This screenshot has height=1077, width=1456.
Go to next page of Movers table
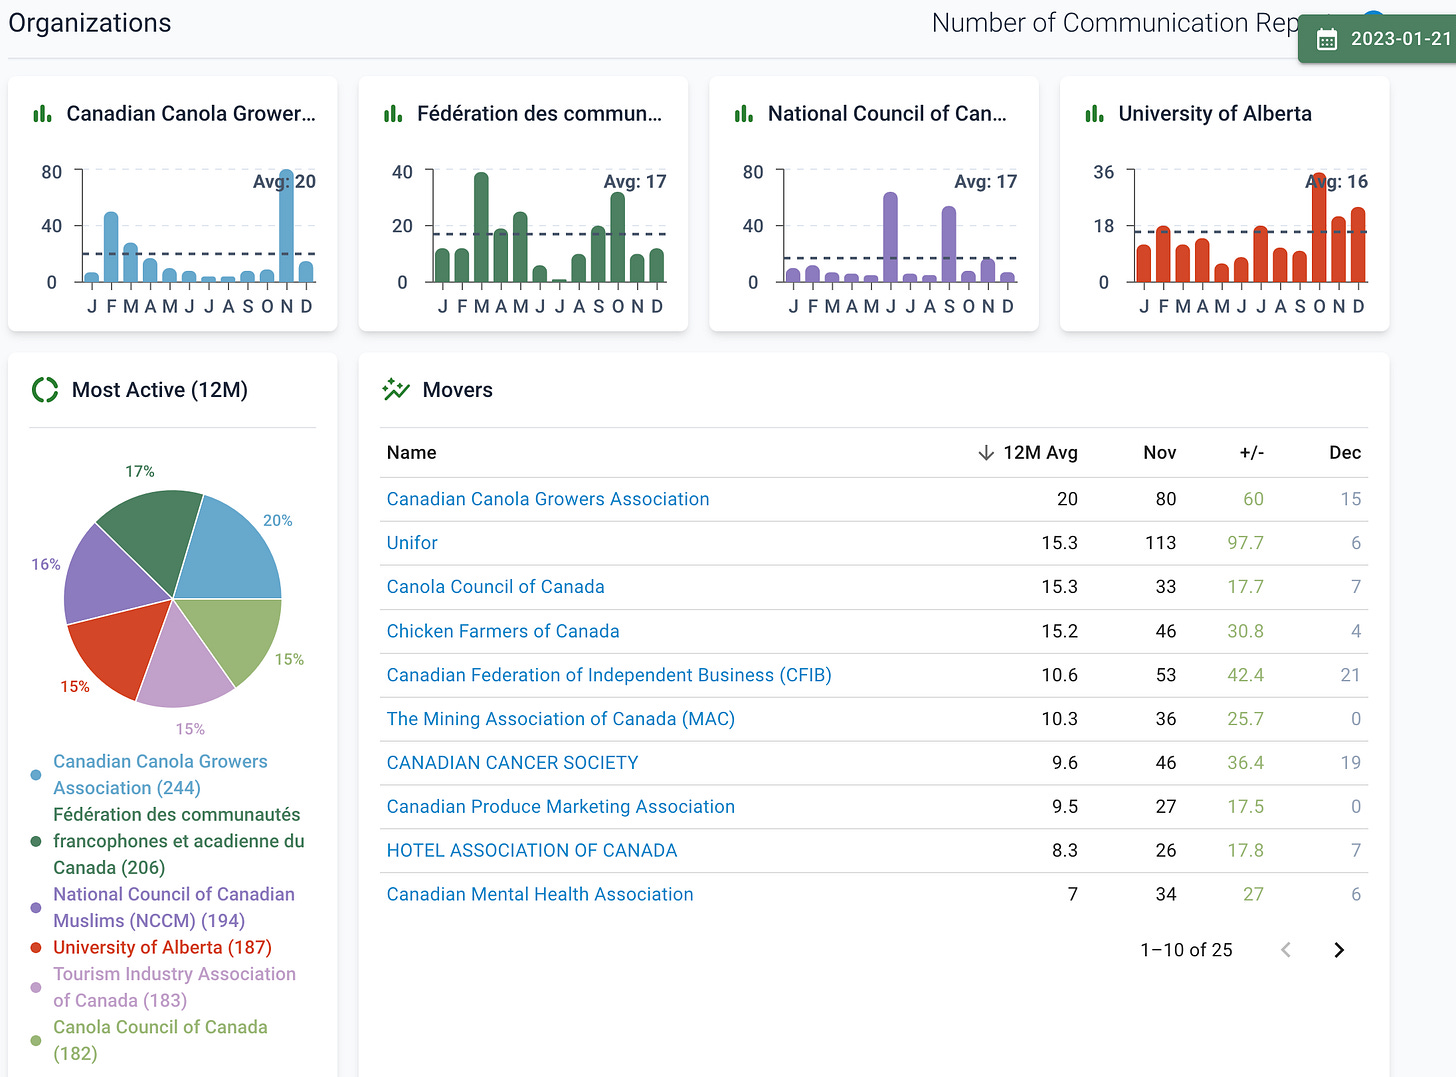pos(1339,950)
